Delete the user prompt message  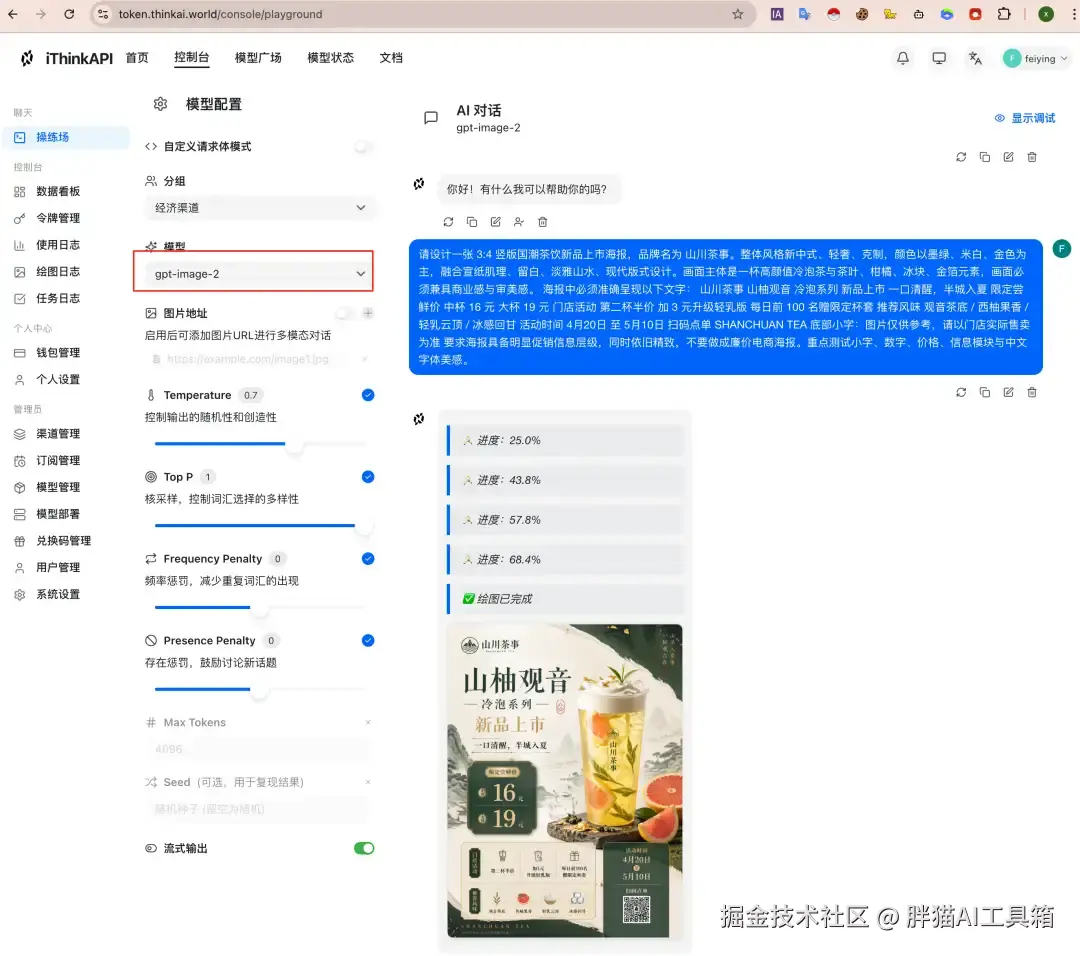click(1032, 393)
